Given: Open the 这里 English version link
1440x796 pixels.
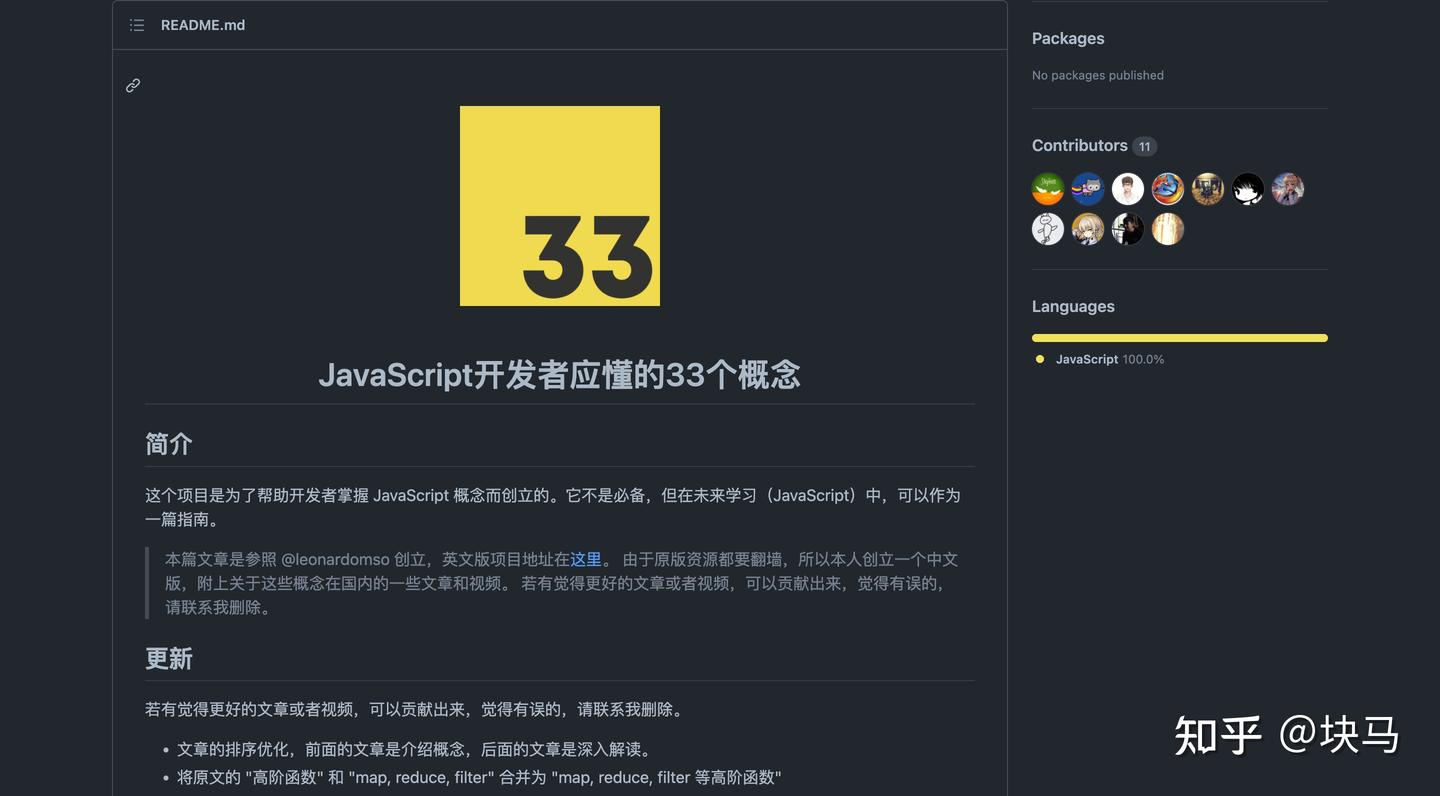Looking at the screenshot, I should [586, 558].
